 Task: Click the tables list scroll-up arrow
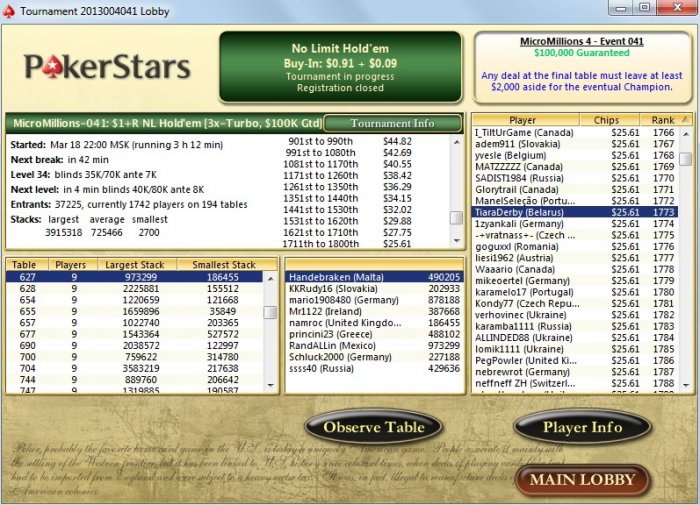click(x=271, y=278)
